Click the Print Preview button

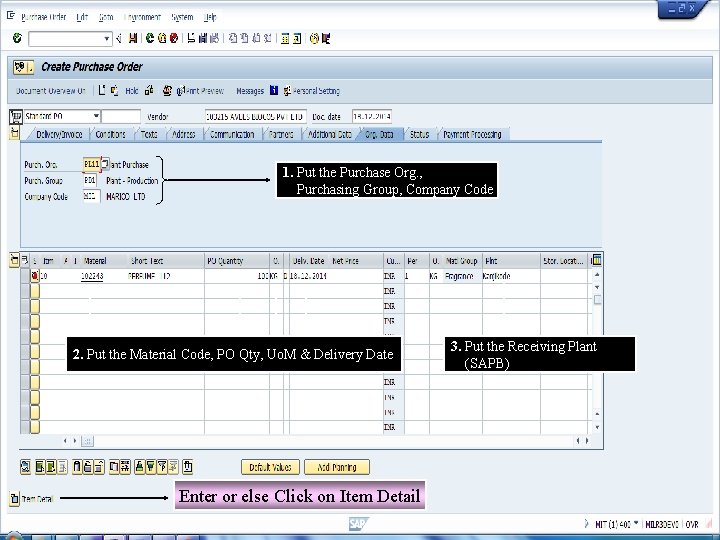[x=200, y=91]
